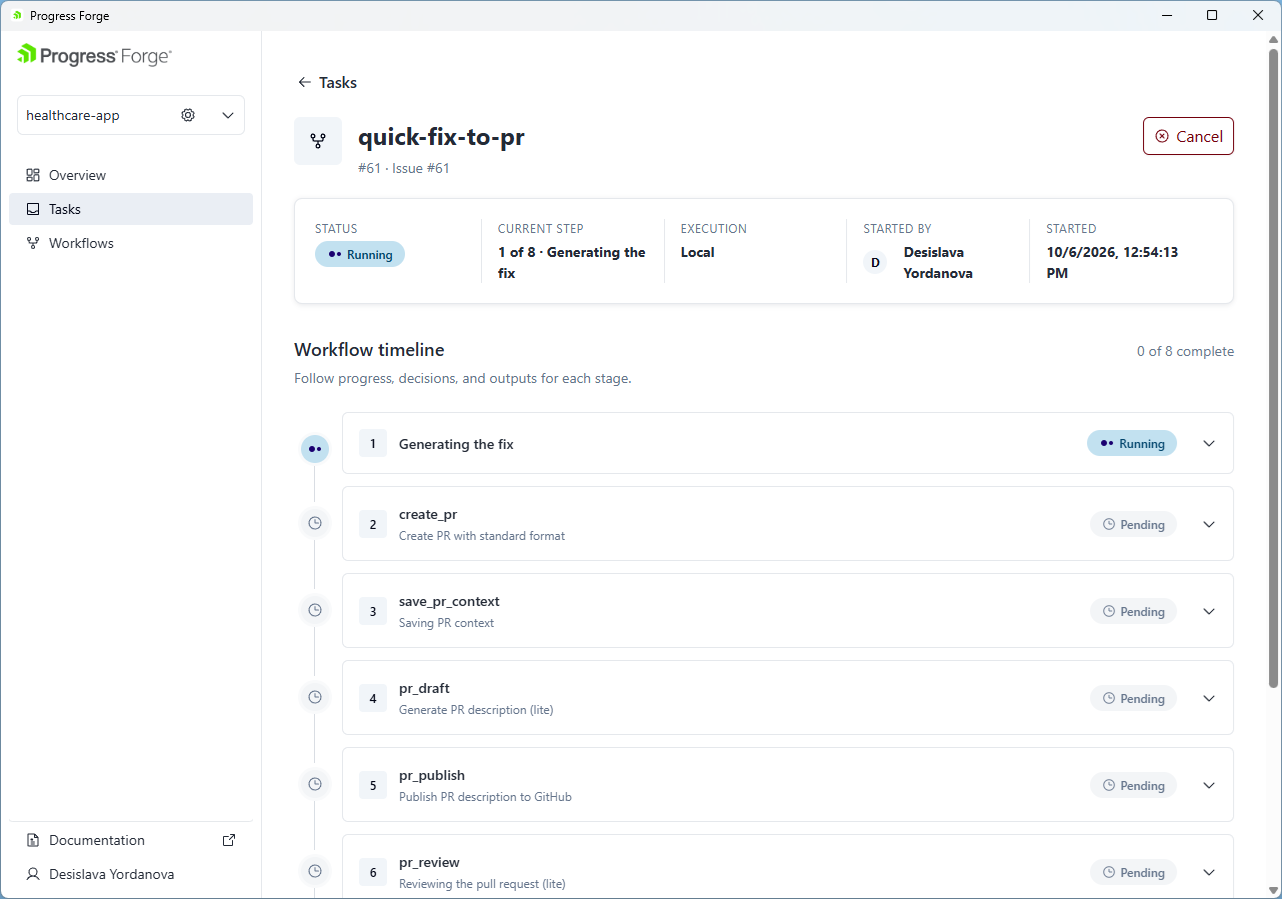The width and height of the screenshot is (1282, 899).
Task: Click the clock marker for create_pr step
Action: (315, 523)
